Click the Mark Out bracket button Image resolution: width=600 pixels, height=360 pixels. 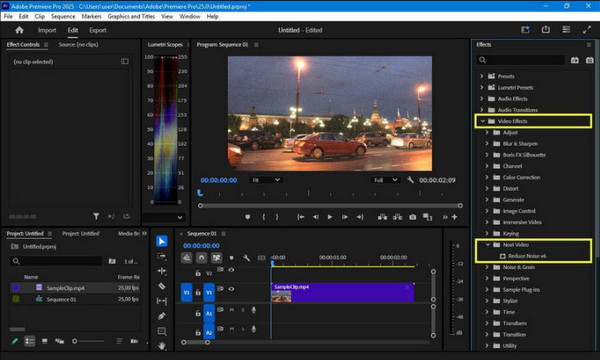point(277,217)
